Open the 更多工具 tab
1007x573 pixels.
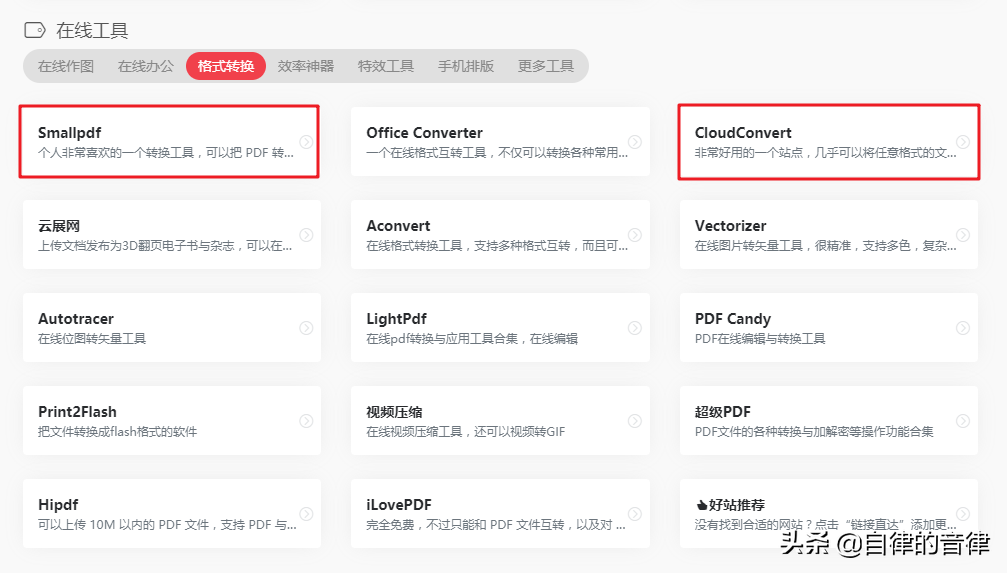[x=546, y=66]
